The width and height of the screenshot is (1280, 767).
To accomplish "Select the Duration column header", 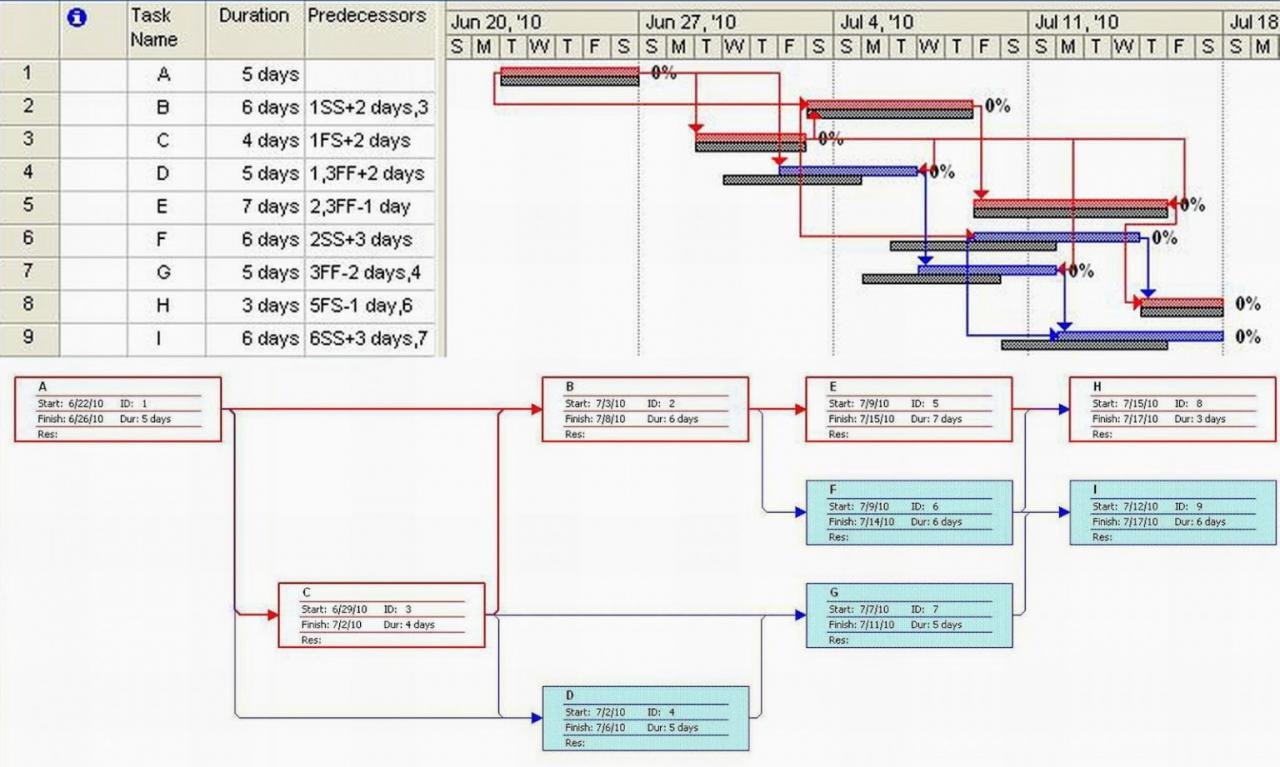I will pyautogui.click(x=255, y=28).
